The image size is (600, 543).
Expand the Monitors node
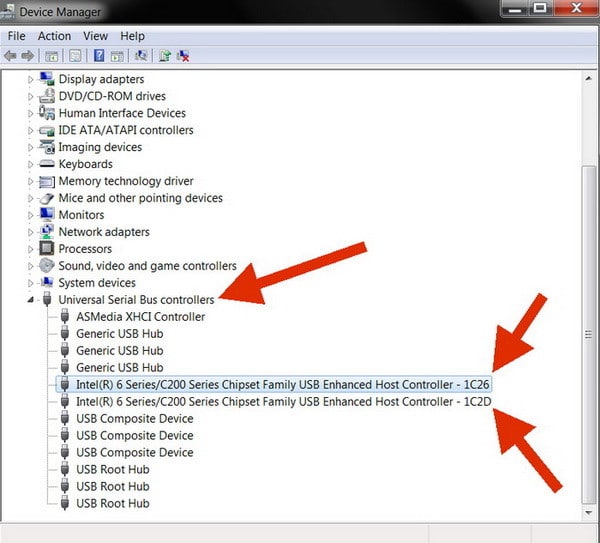point(31,215)
